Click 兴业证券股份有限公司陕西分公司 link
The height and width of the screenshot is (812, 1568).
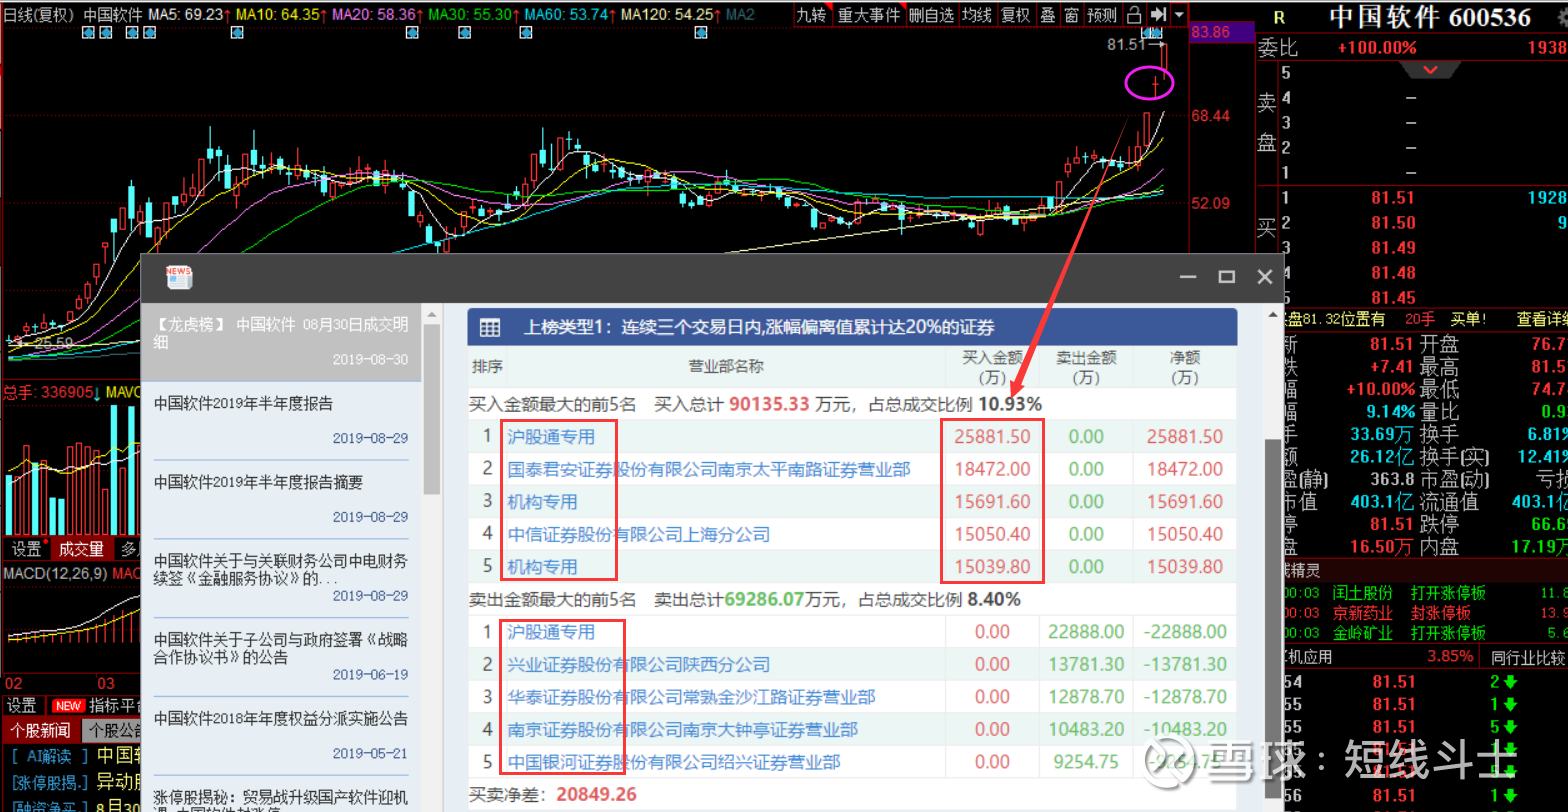[x=639, y=664]
